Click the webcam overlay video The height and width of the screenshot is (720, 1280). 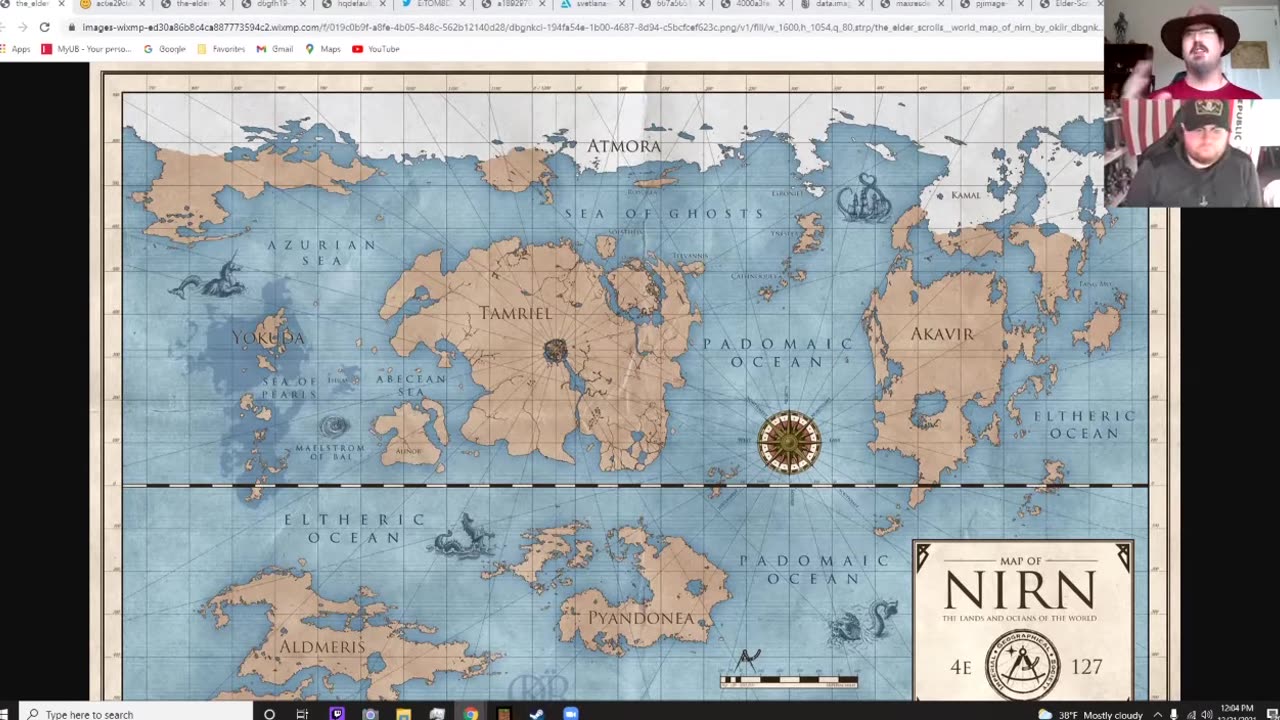coord(1192,104)
